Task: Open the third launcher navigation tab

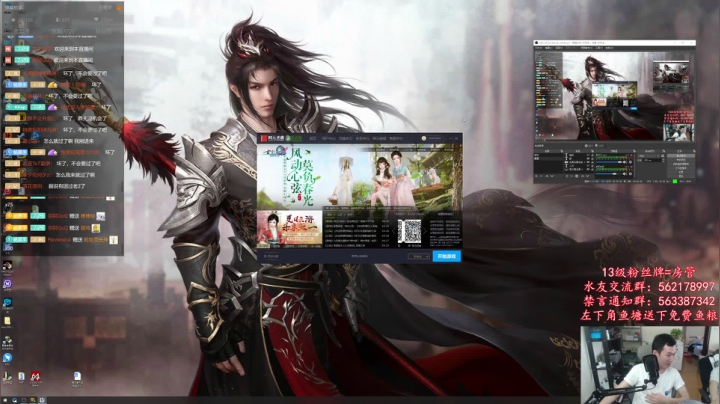Action: click(346, 138)
